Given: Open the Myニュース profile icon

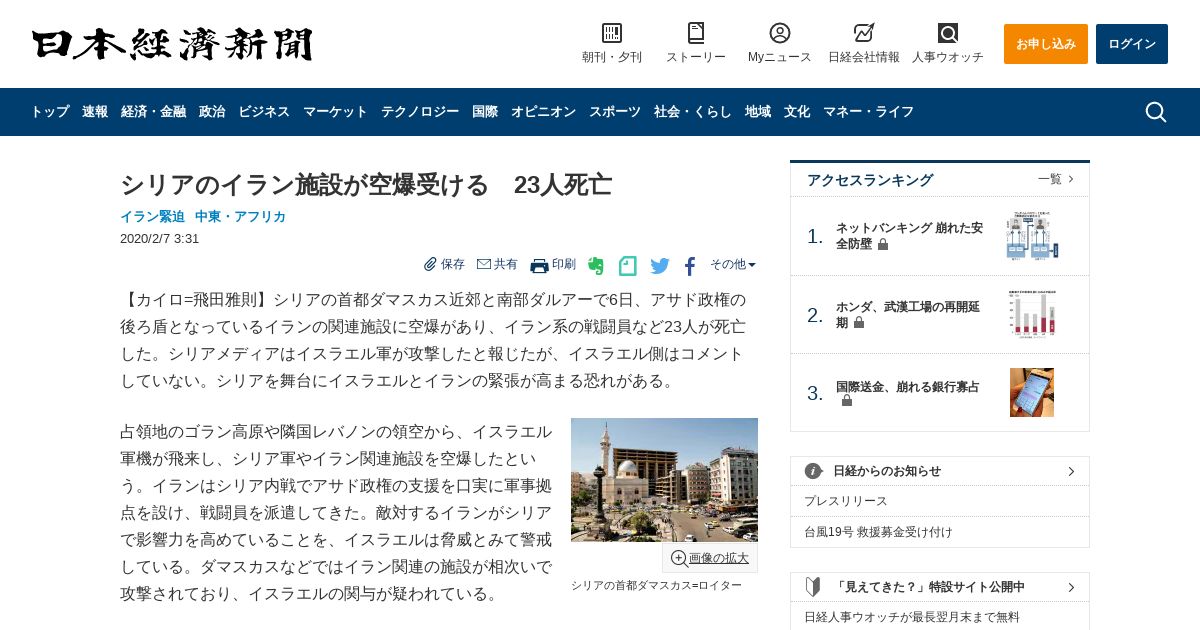Looking at the screenshot, I should pyautogui.click(x=780, y=33).
